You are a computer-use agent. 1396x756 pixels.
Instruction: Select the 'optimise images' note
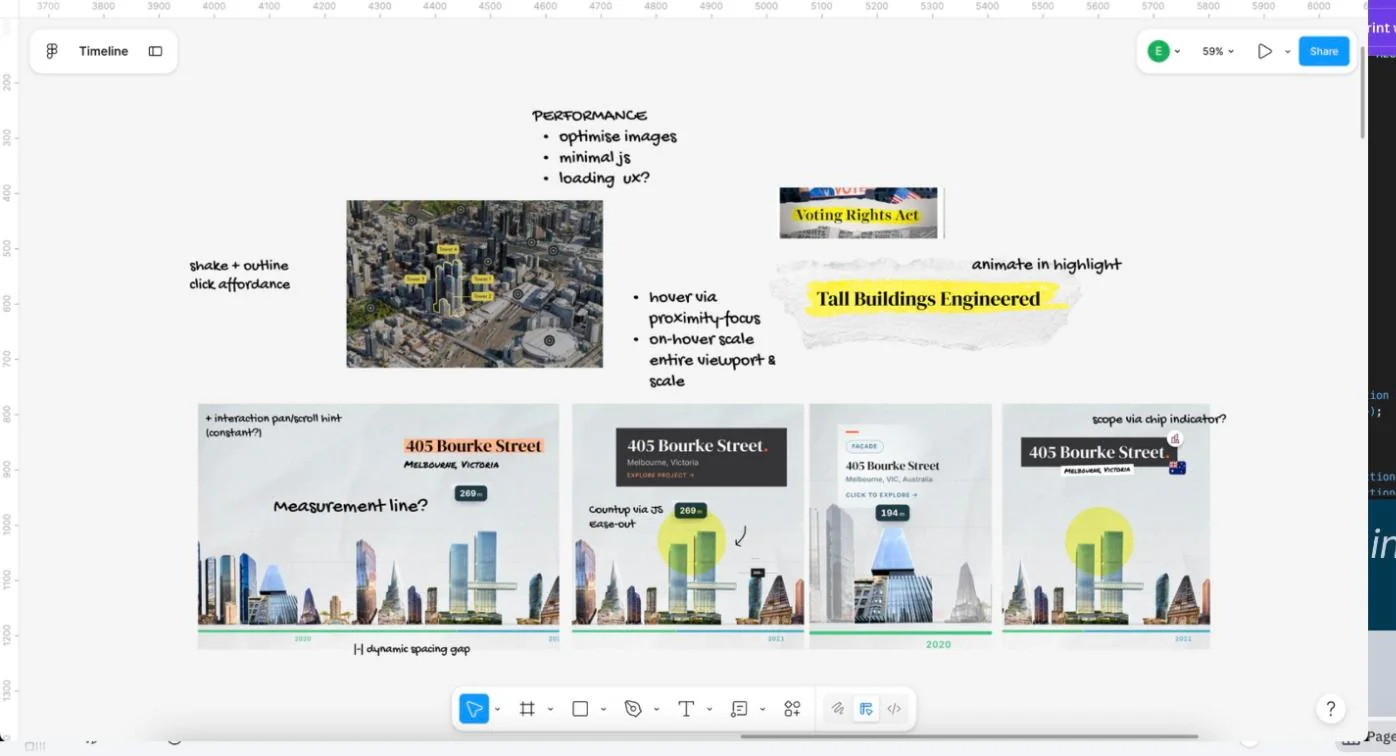(617, 137)
